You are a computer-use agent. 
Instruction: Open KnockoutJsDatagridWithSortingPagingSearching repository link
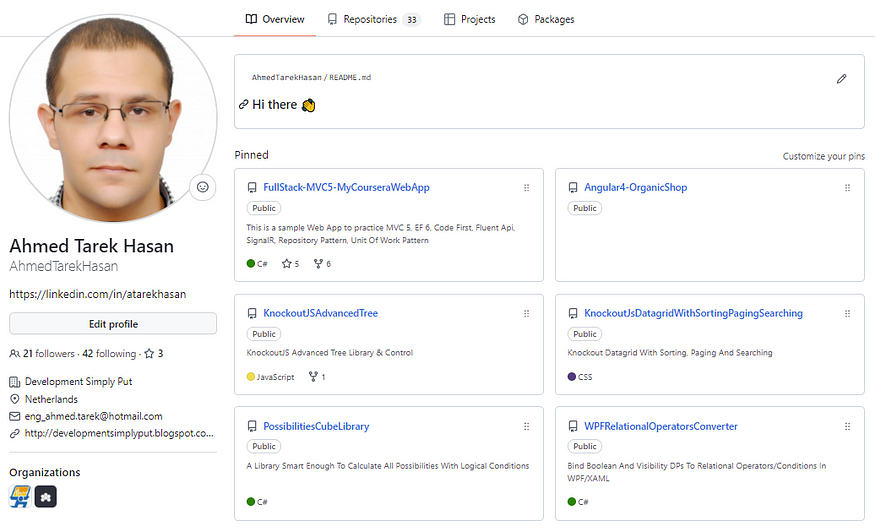pos(693,313)
